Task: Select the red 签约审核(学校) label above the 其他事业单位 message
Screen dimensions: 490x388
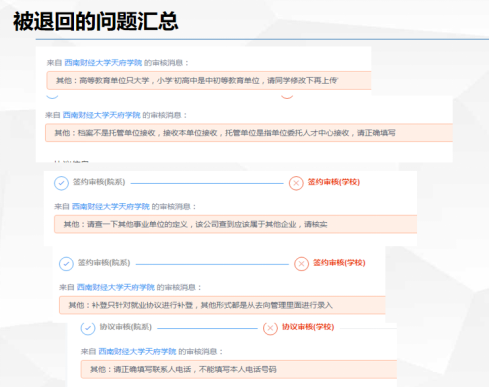Action: [x=334, y=182]
